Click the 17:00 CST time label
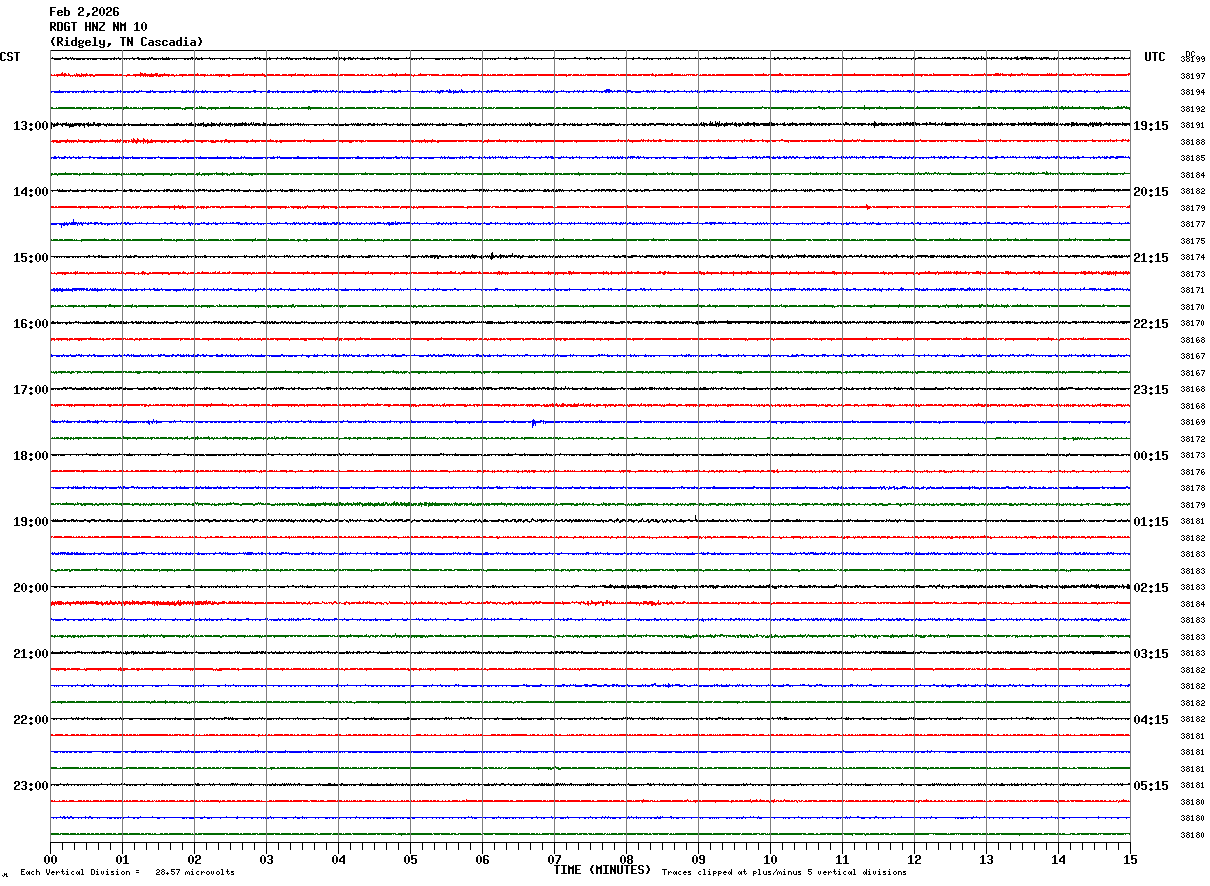The image size is (1210, 886). [x=30, y=390]
